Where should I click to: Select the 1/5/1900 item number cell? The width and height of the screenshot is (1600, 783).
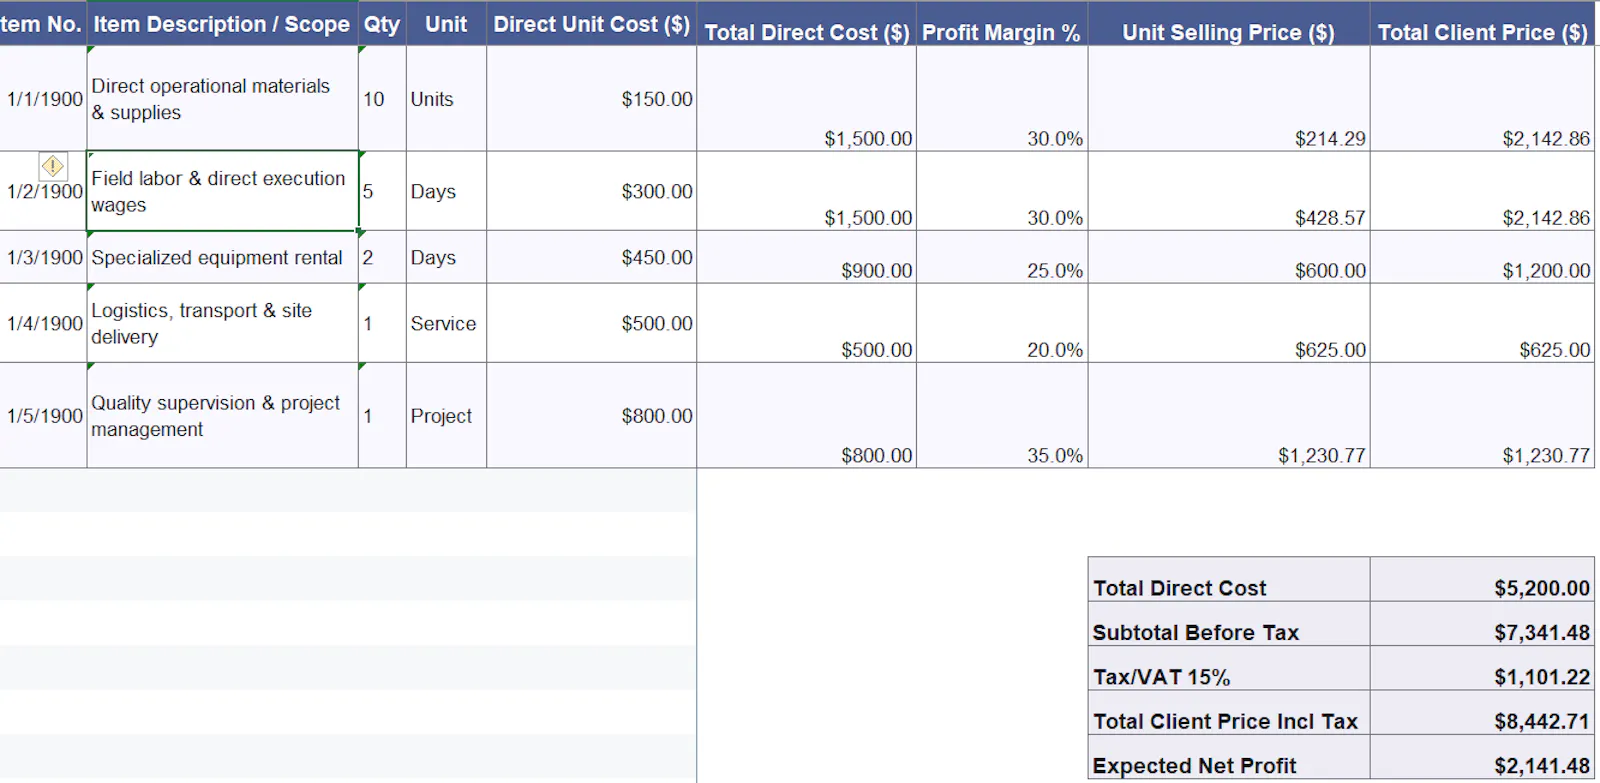[x=43, y=415]
